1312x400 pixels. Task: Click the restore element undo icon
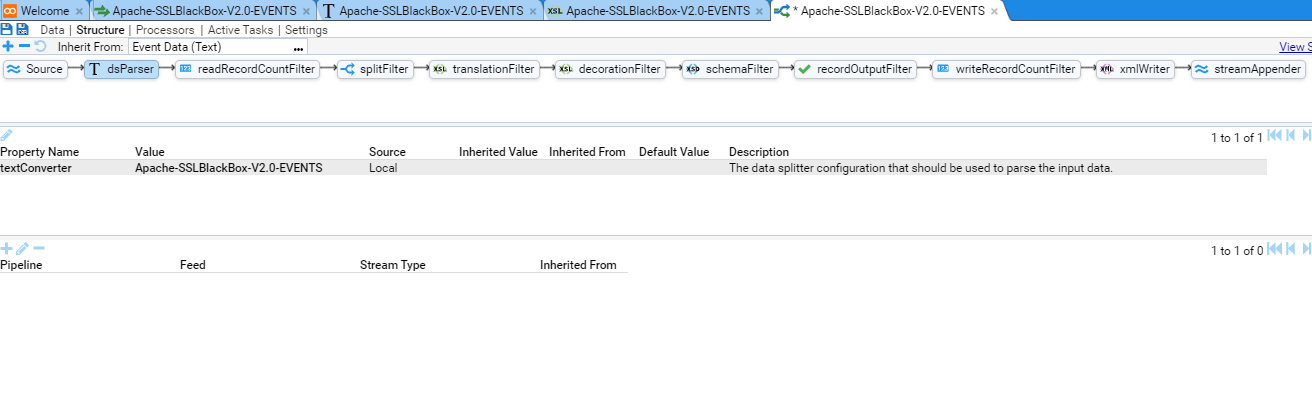pos(40,46)
